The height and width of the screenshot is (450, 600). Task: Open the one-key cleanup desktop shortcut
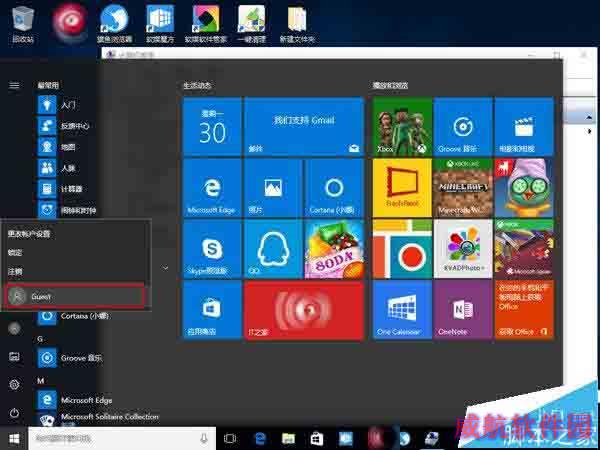(x=251, y=24)
